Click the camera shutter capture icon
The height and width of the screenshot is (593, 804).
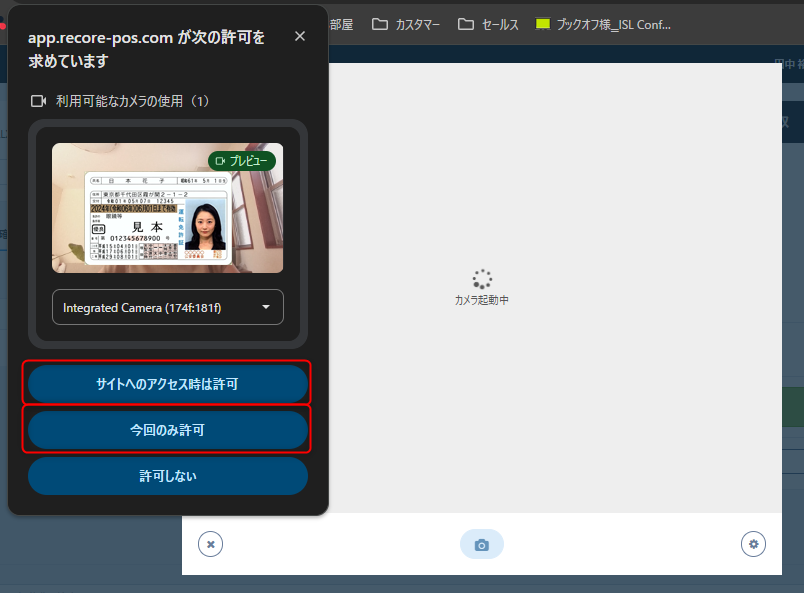[481, 544]
